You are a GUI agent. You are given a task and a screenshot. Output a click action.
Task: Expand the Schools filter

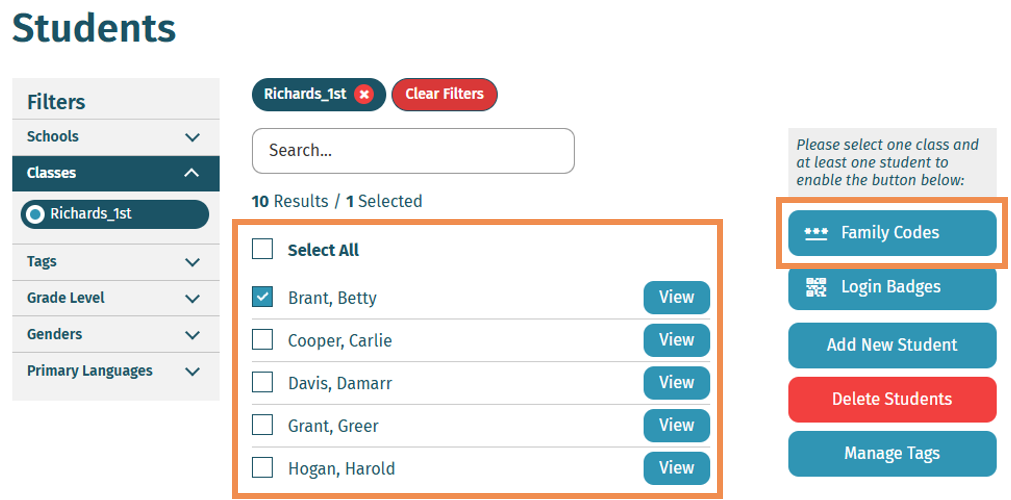click(x=193, y=137)
